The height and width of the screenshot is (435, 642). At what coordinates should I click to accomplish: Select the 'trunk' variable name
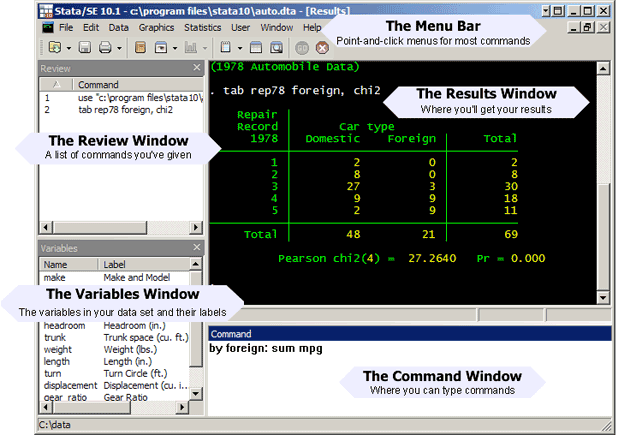tap(55, 338)
